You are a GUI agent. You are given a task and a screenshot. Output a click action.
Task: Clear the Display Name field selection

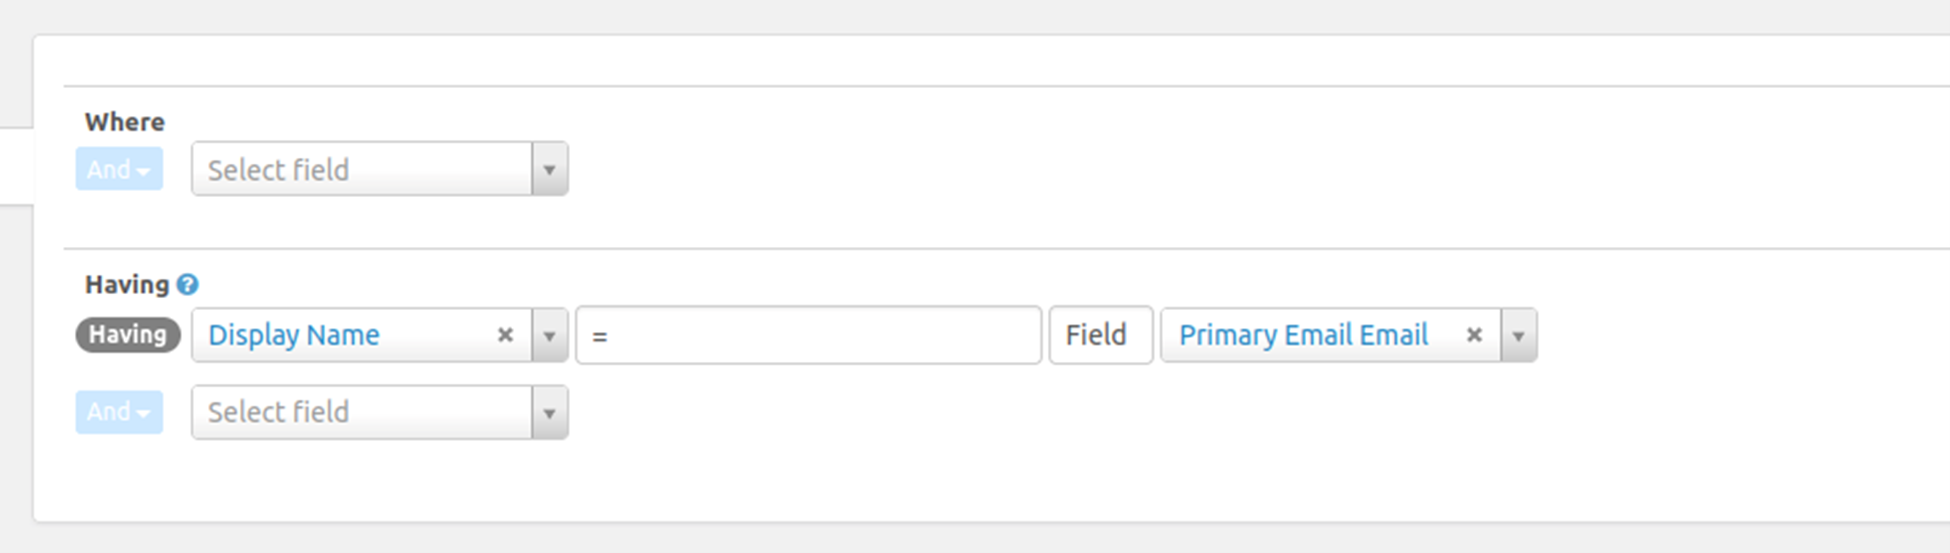click(505, 335)
